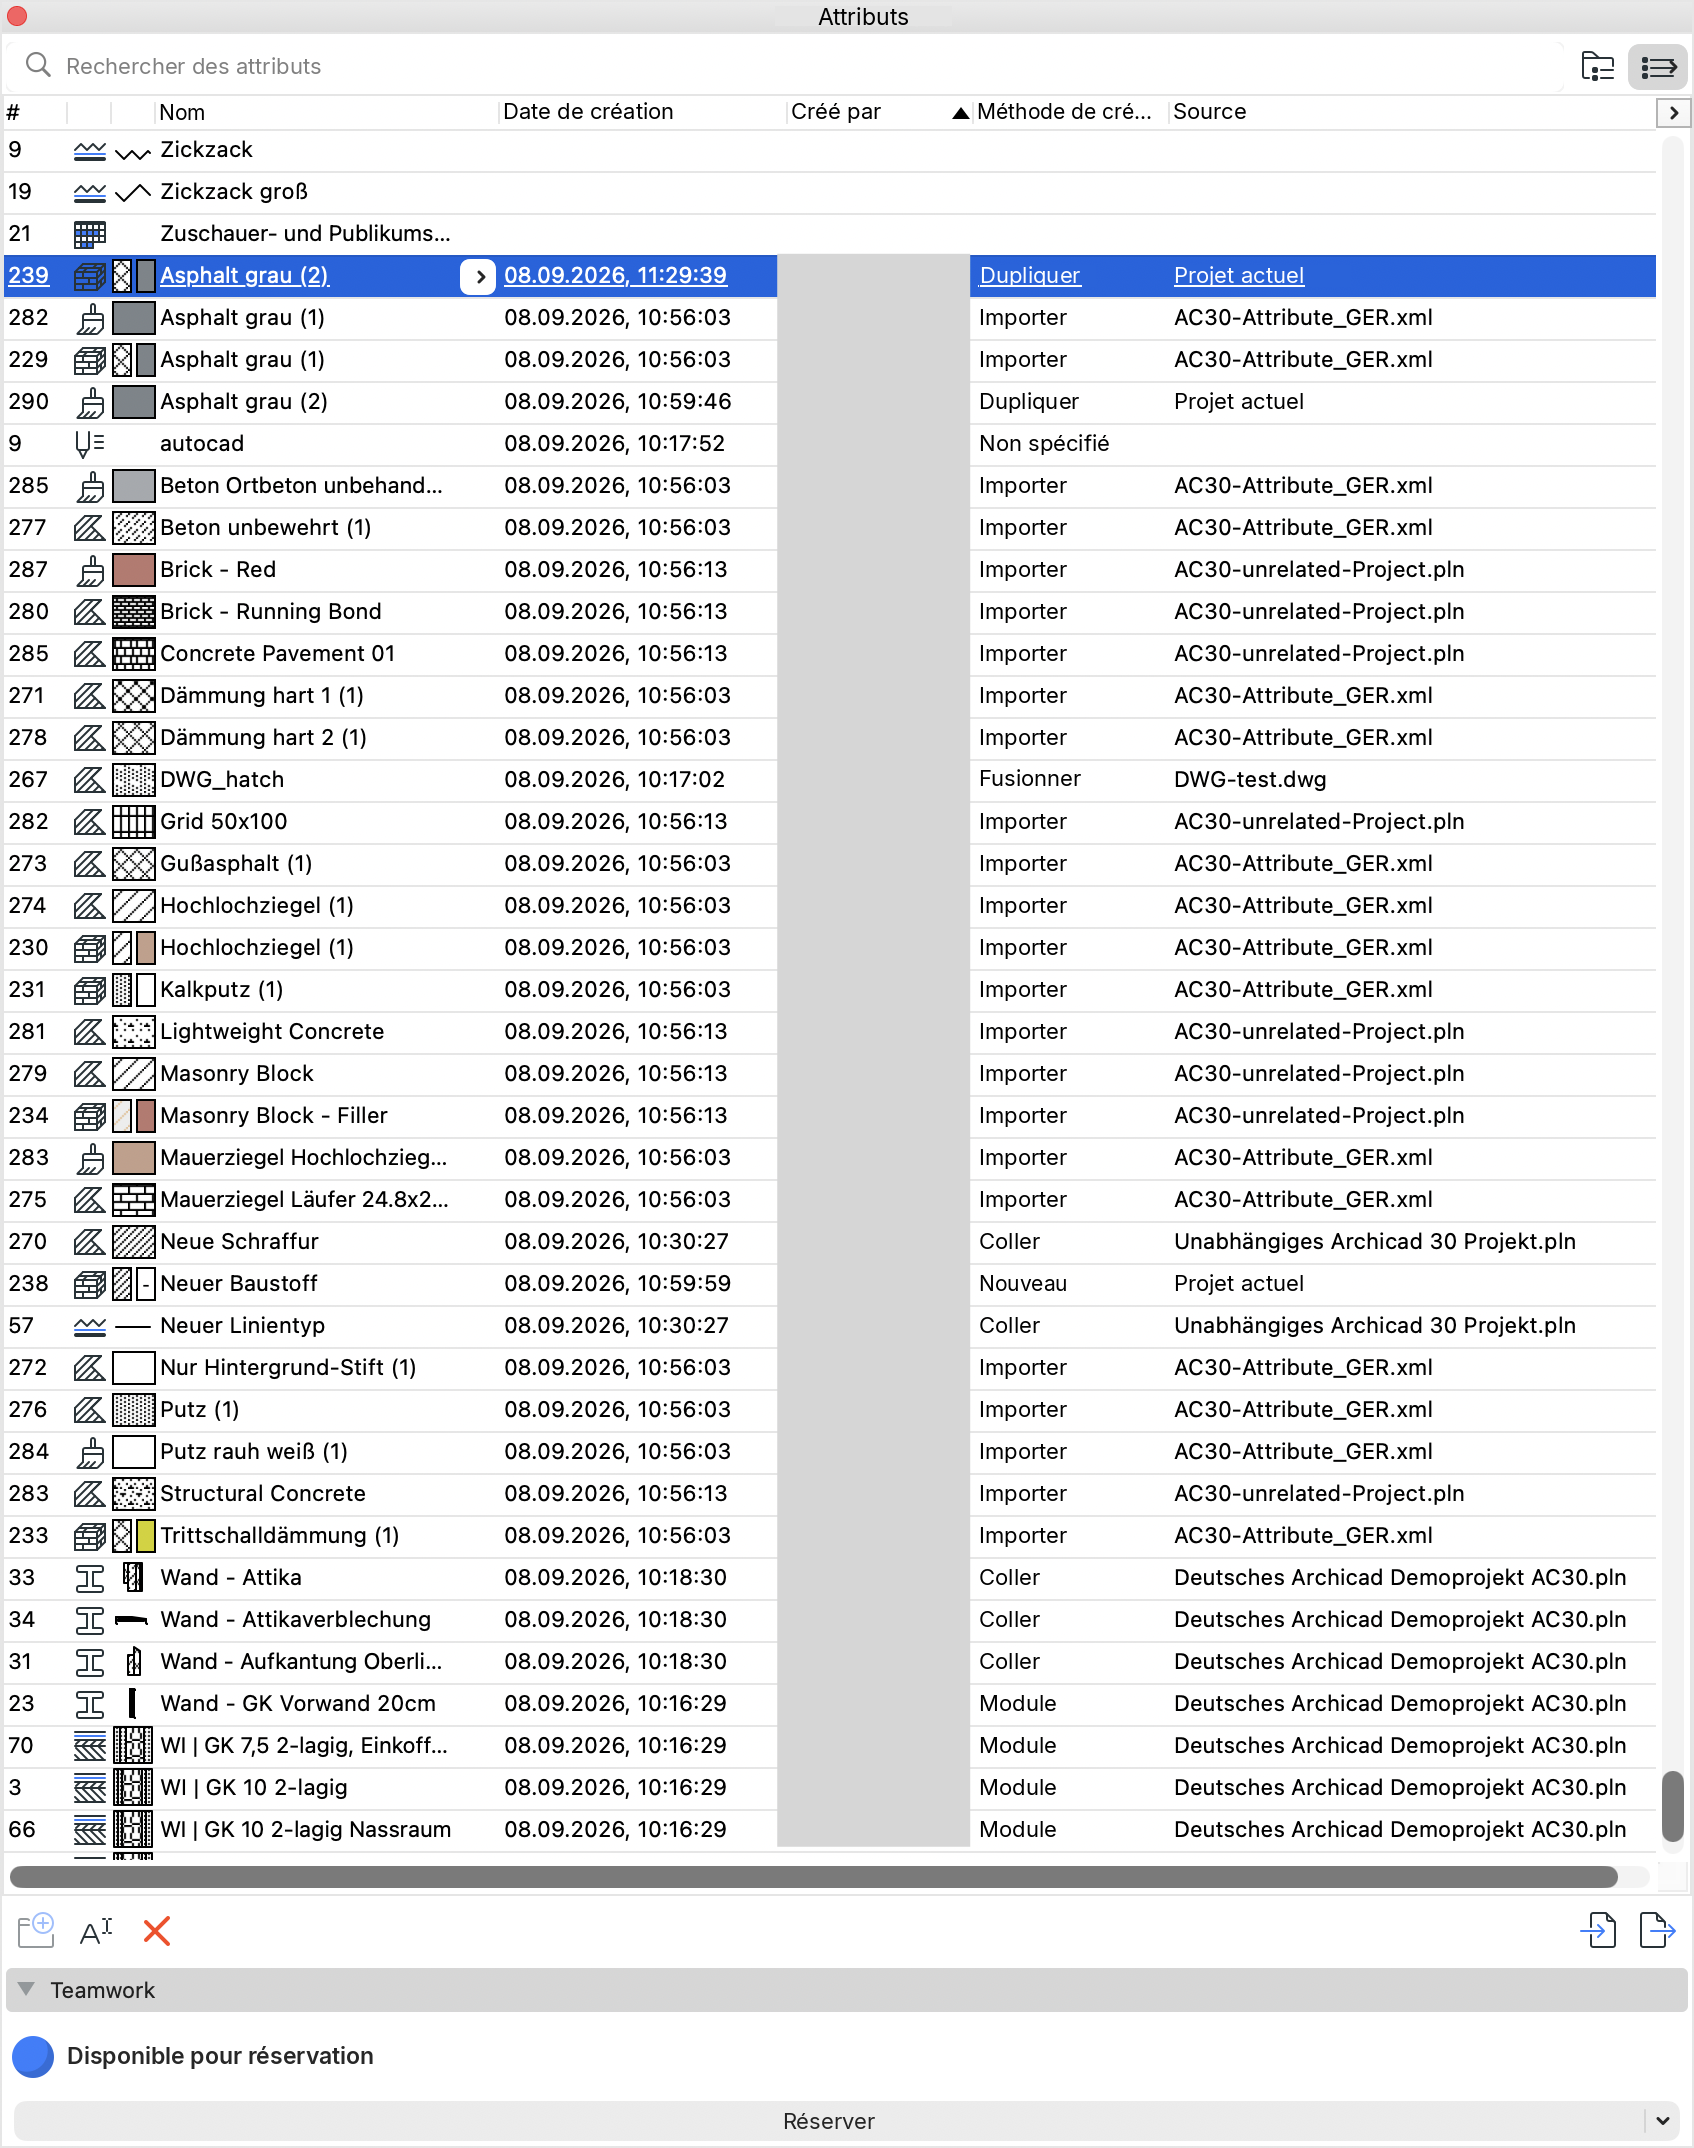1694x2148 pixels.
Task: Click profile icon of Wand - Attika row
Action: pos(90,1578)
